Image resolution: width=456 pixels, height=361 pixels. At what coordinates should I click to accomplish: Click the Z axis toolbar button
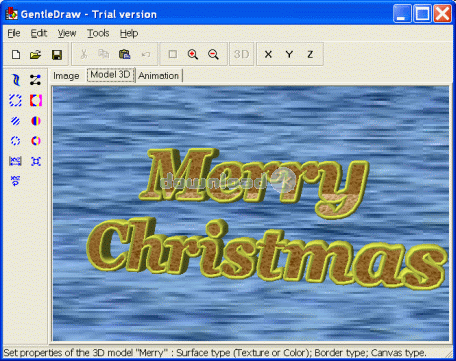310,54
